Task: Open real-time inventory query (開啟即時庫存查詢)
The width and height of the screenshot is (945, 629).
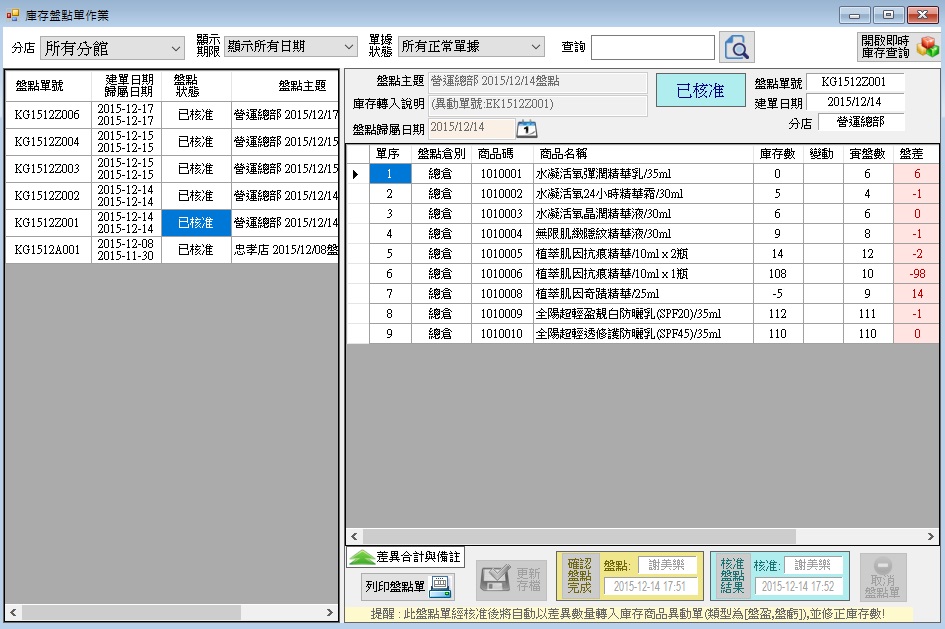Action: point(898,47)
